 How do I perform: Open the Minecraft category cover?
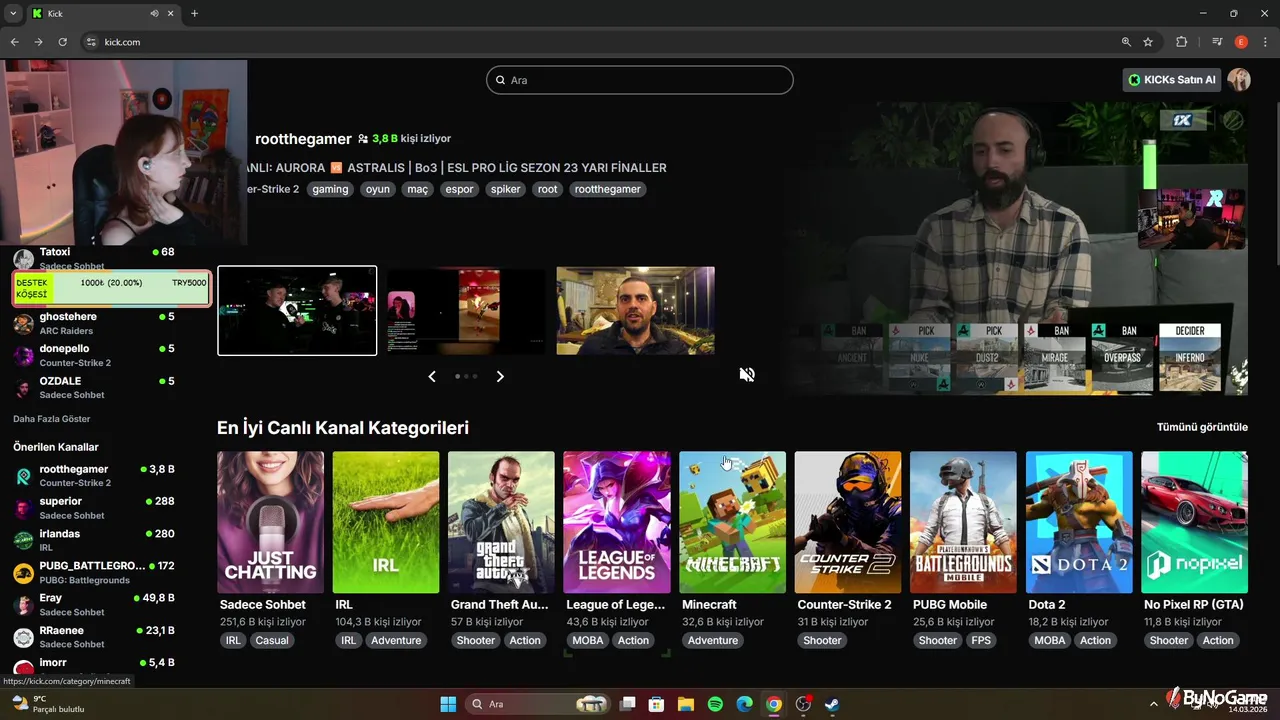[732, 522]
